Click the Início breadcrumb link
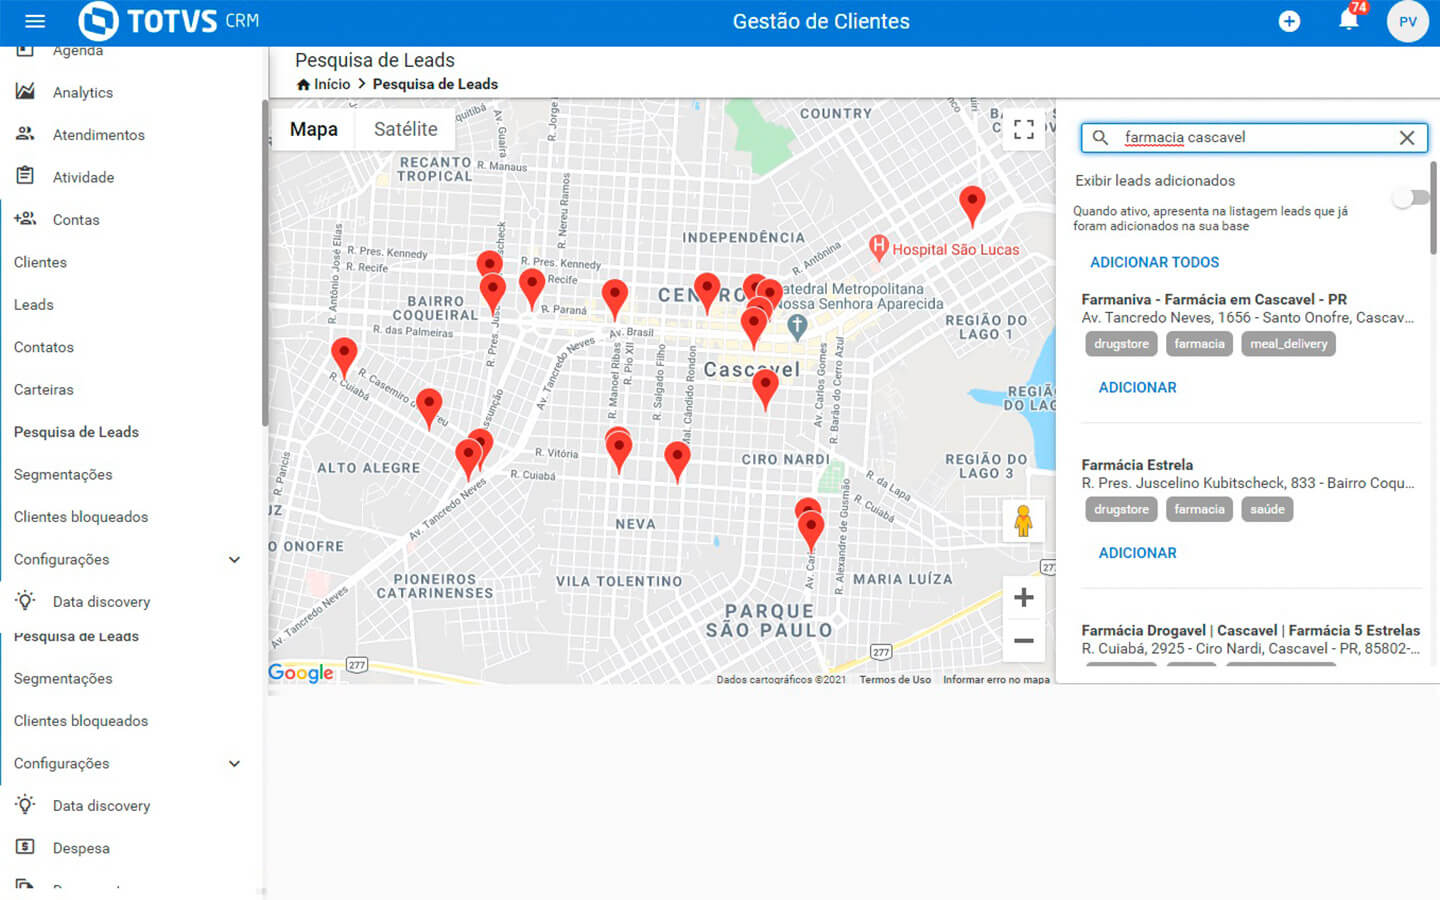Screen dimensions: 1440x900 (331, 84)
